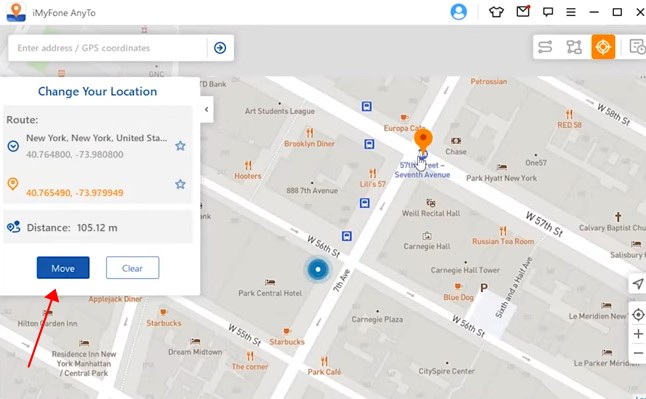
Task: Click the CitySpire Center label
Action: 447,371
